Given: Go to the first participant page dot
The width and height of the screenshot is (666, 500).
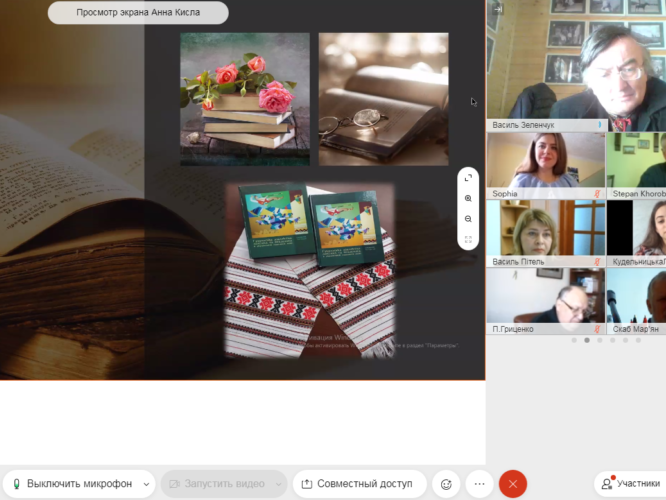Looking at the screenshot, I should pos(573,340).
